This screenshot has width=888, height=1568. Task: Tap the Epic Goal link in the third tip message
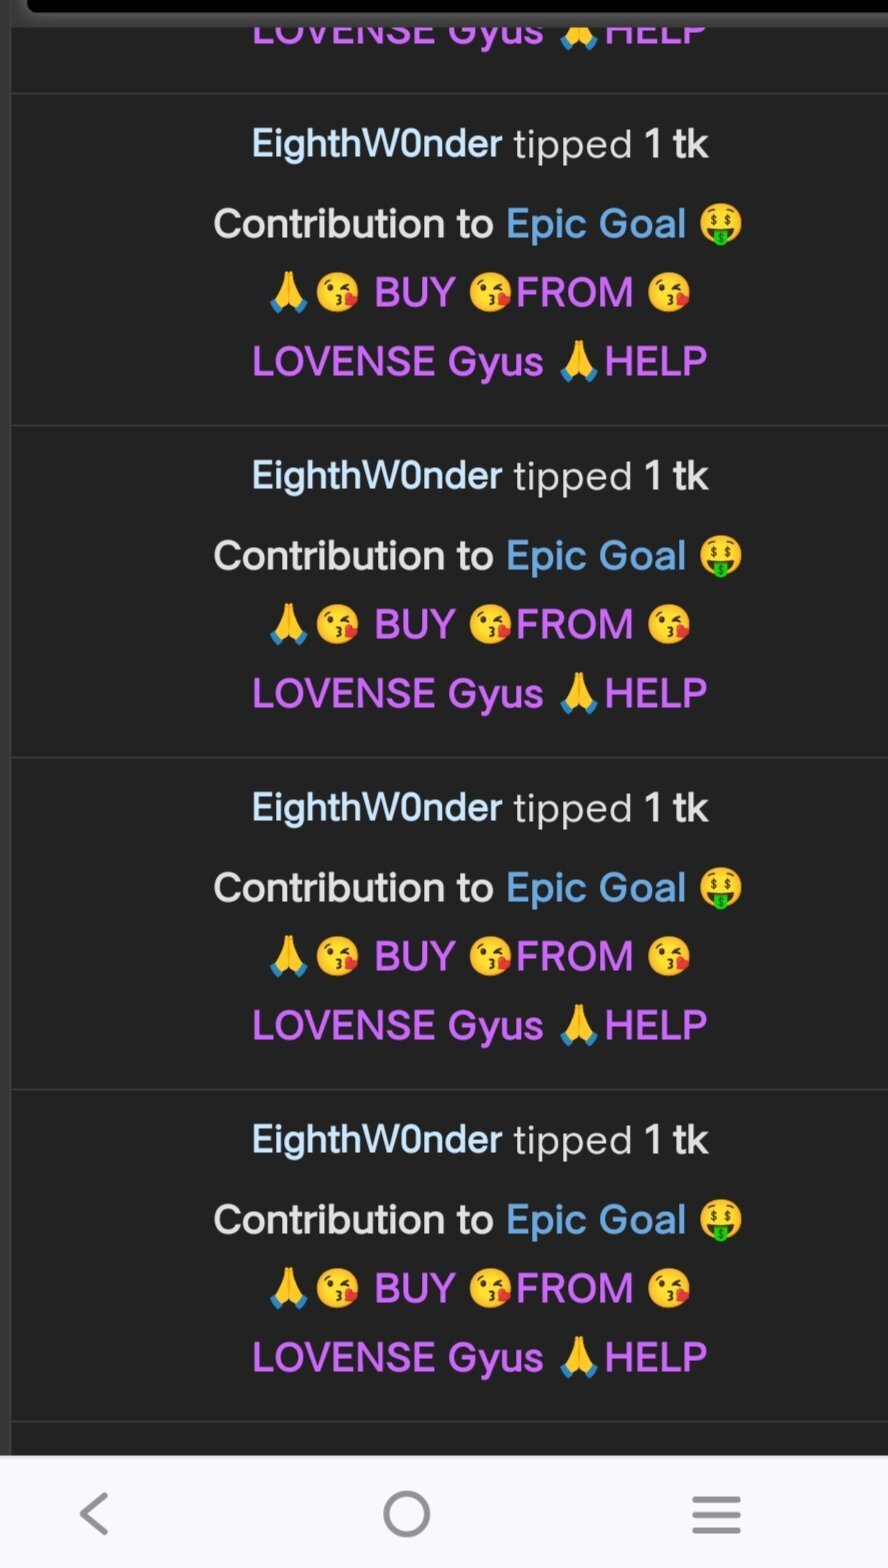click(x=596, y=889)
